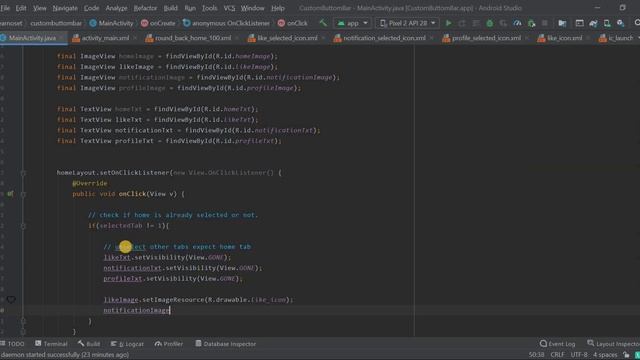The height and width of the screenshot is (360, 640).
Task: Open the Build tool window
Action: [x=89, y=344]
